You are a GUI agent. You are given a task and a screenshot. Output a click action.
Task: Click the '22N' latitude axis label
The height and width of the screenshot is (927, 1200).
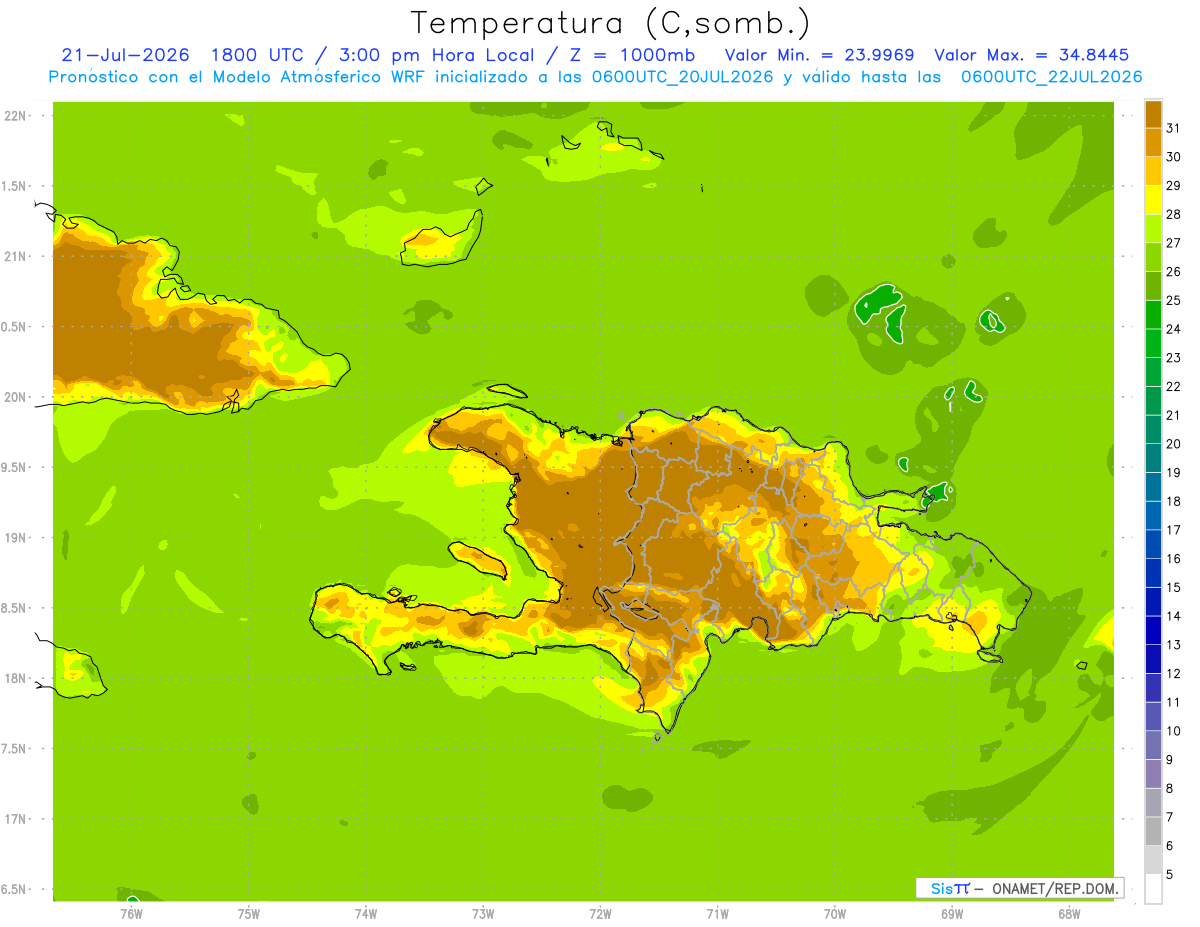tap(16, 116)
